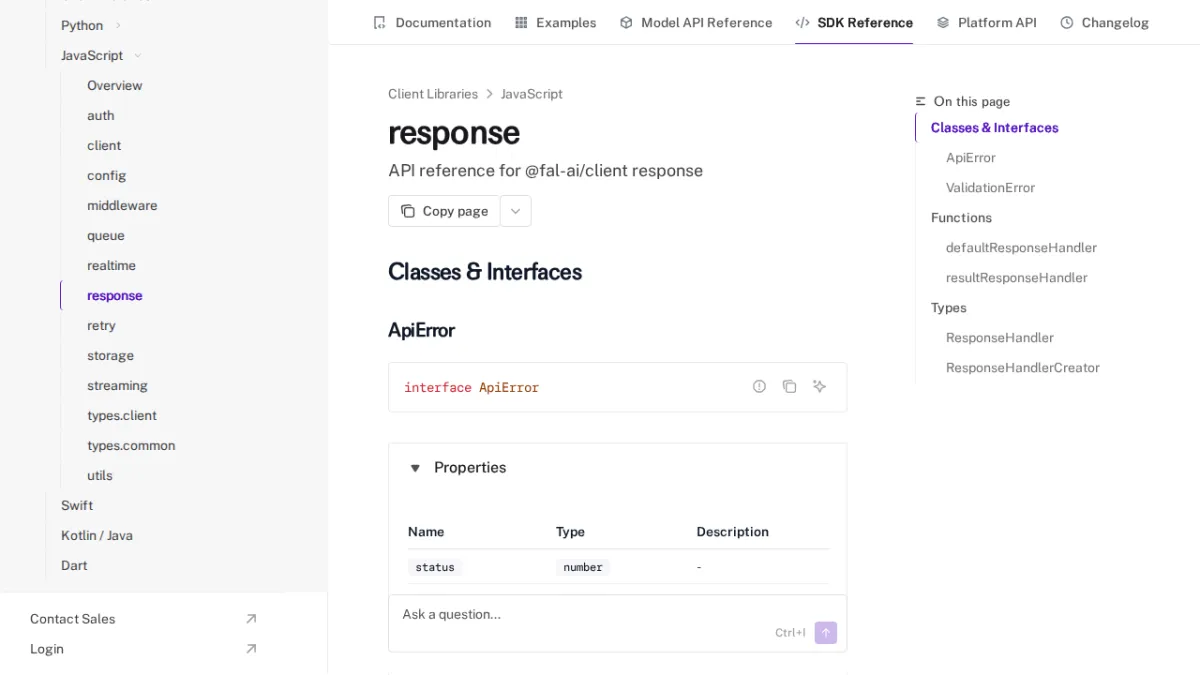The width and height of the screenshot is (1200, 675).
Task: Open the retry sidebar page
Action: tap(101, 325)
